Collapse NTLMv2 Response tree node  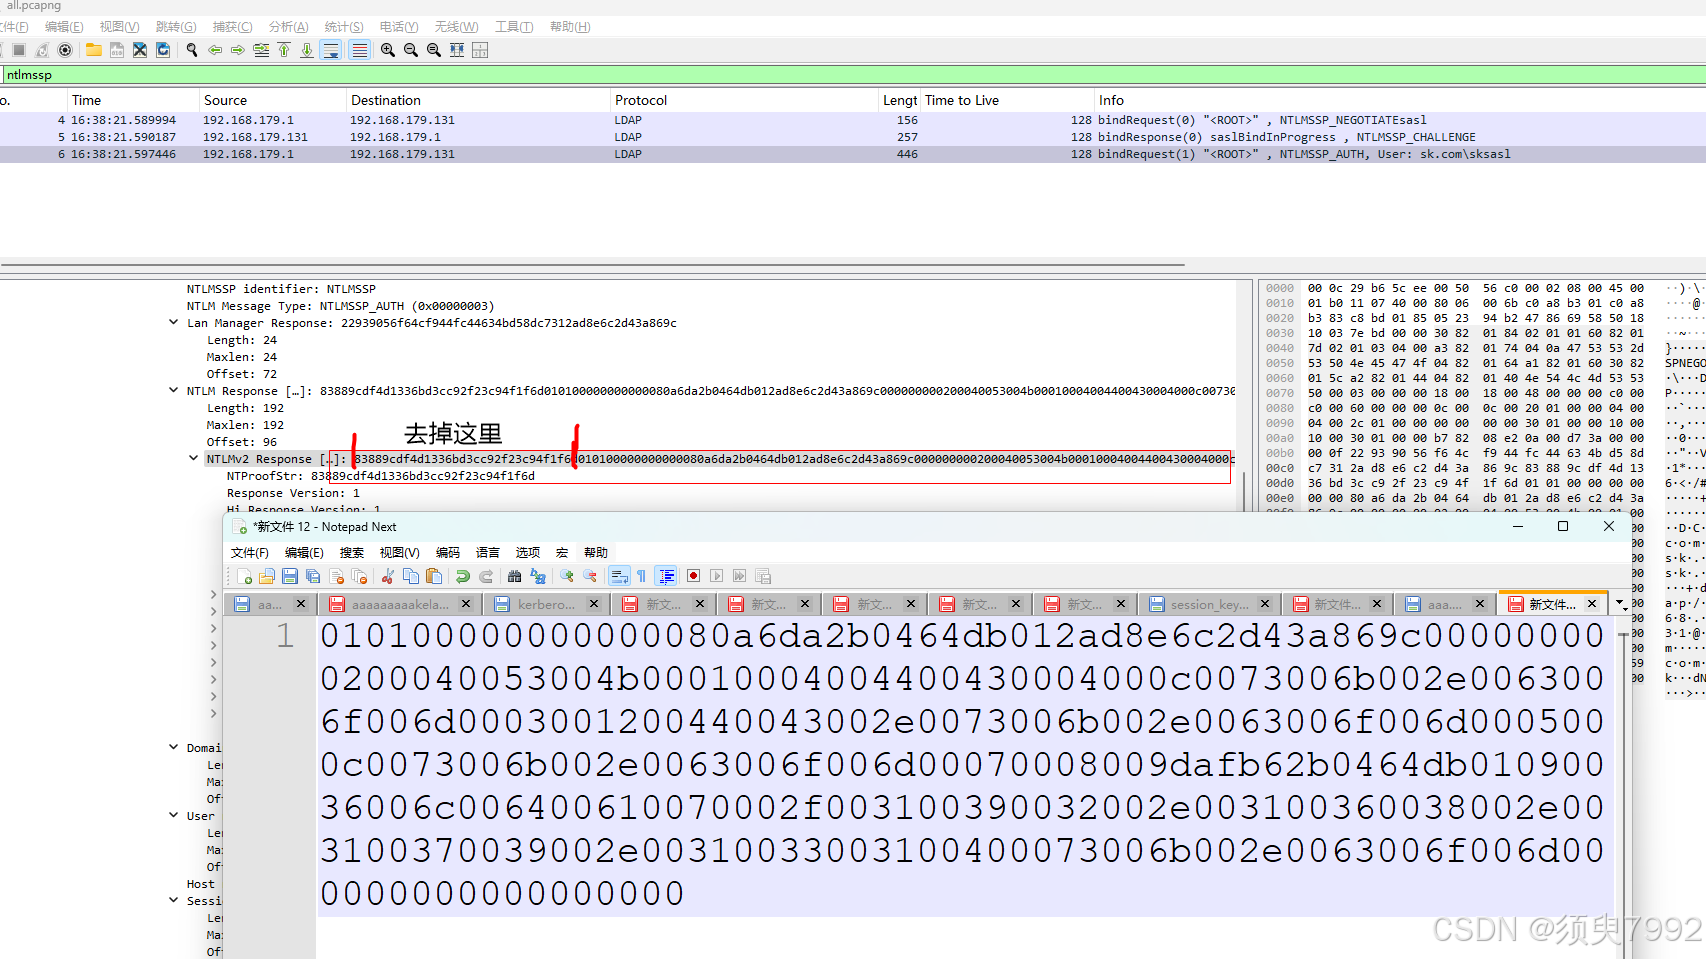pyautogui.click(x=194, y=459)
